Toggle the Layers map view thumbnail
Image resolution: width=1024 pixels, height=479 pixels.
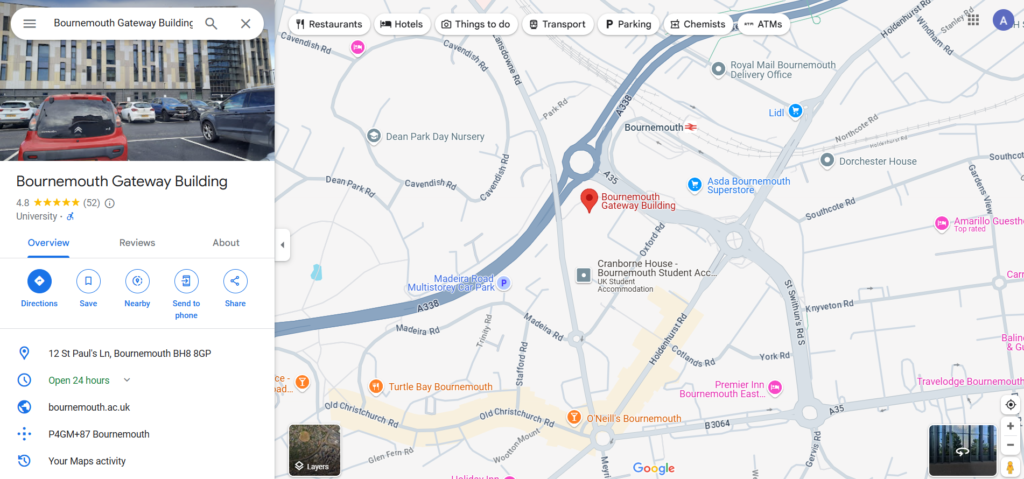point(315,450)
